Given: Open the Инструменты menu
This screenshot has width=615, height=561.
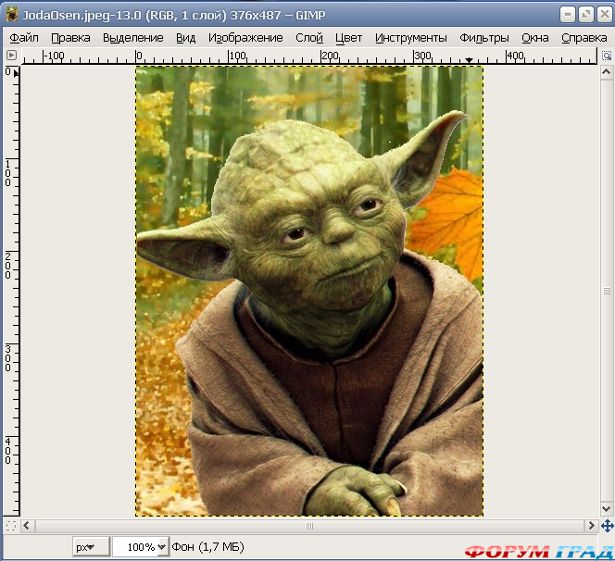Looking at the screenshot, I should 411,38.
